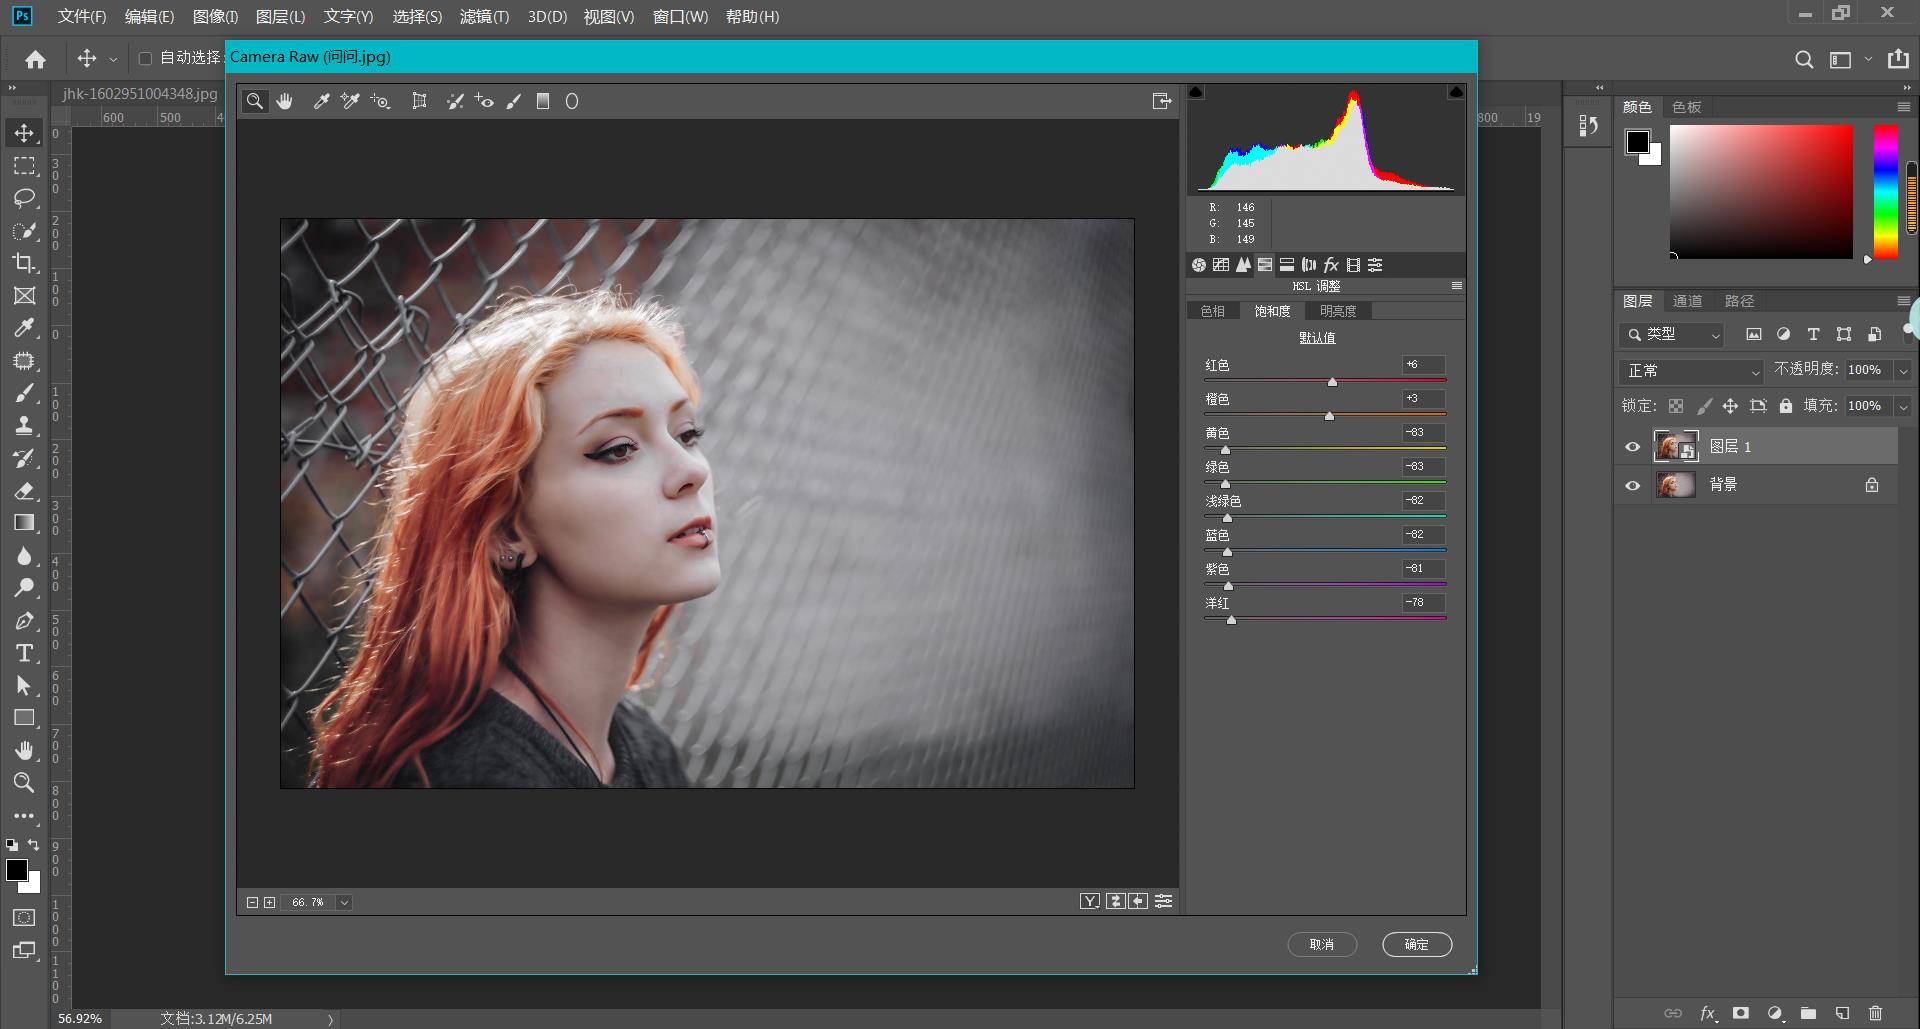Toggle visibility of the 背景 layer
1920x1029 pixels.
point(1632,485)
